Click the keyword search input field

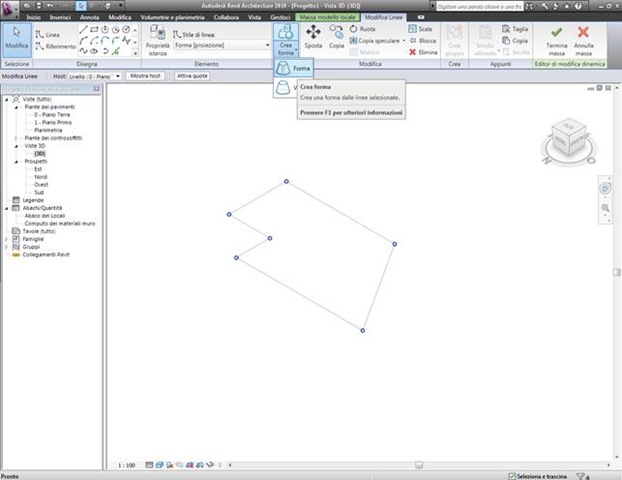coord(479,6)
